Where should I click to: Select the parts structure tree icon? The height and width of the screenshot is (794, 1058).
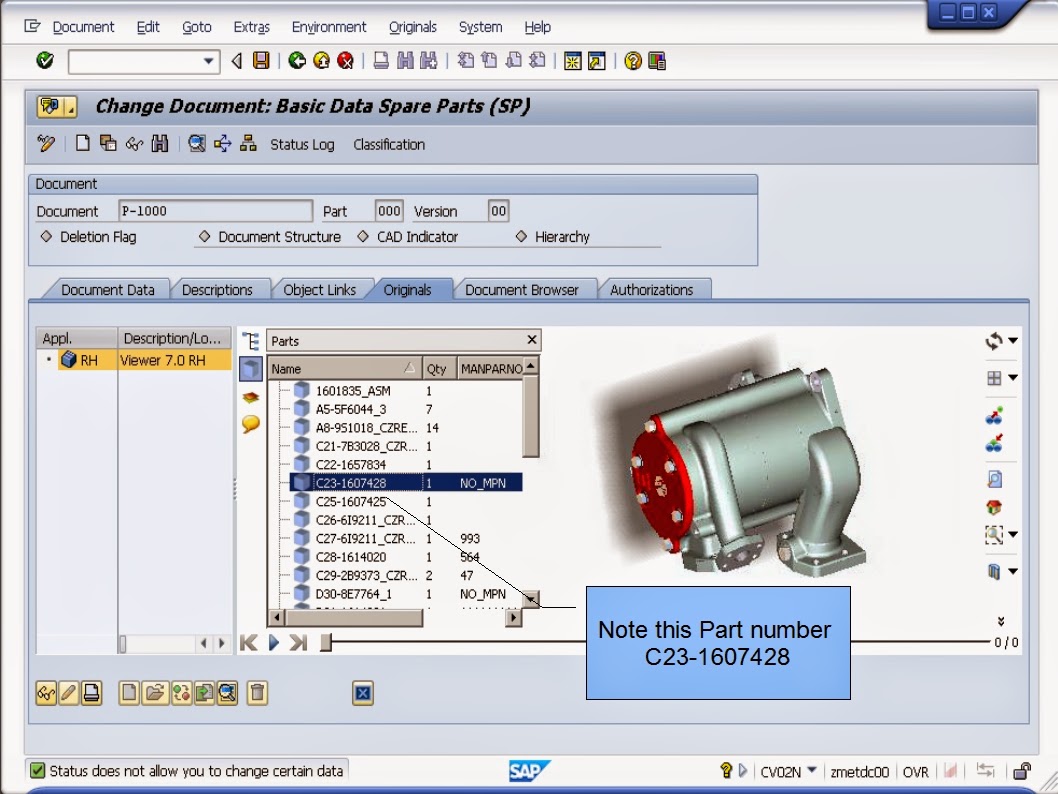coord(251,340)
